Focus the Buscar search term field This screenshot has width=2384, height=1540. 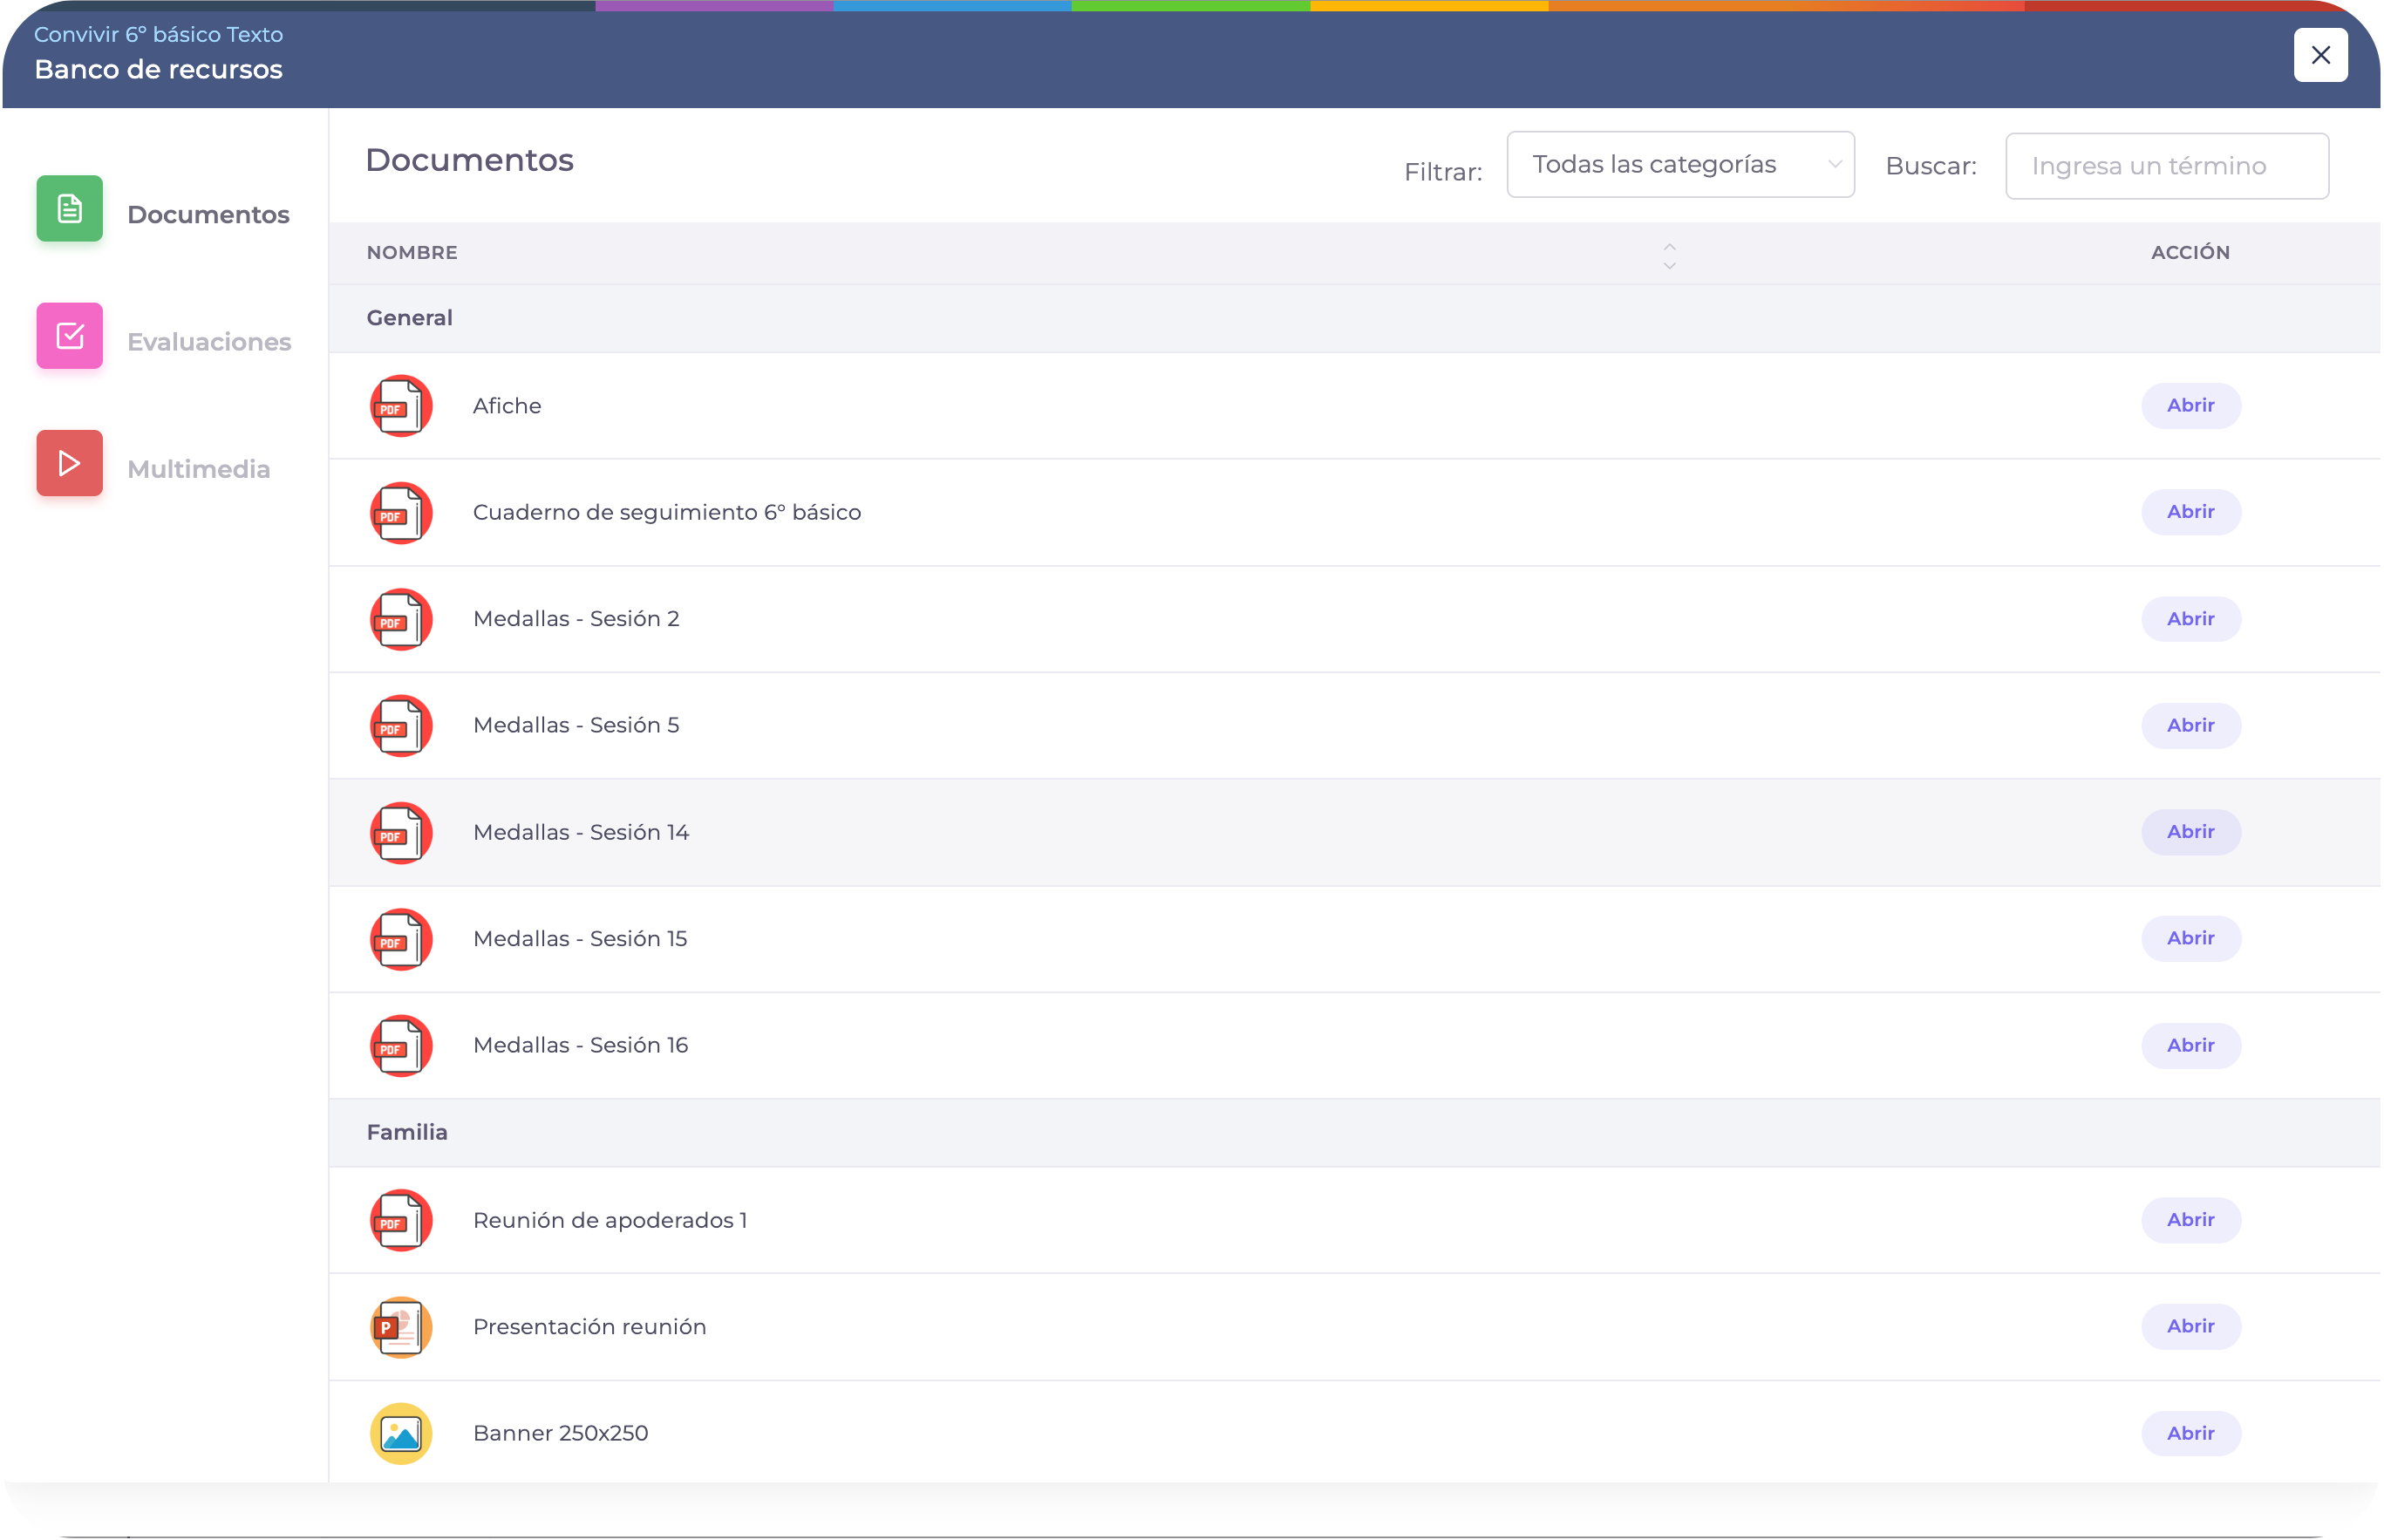coord(2167,166)
